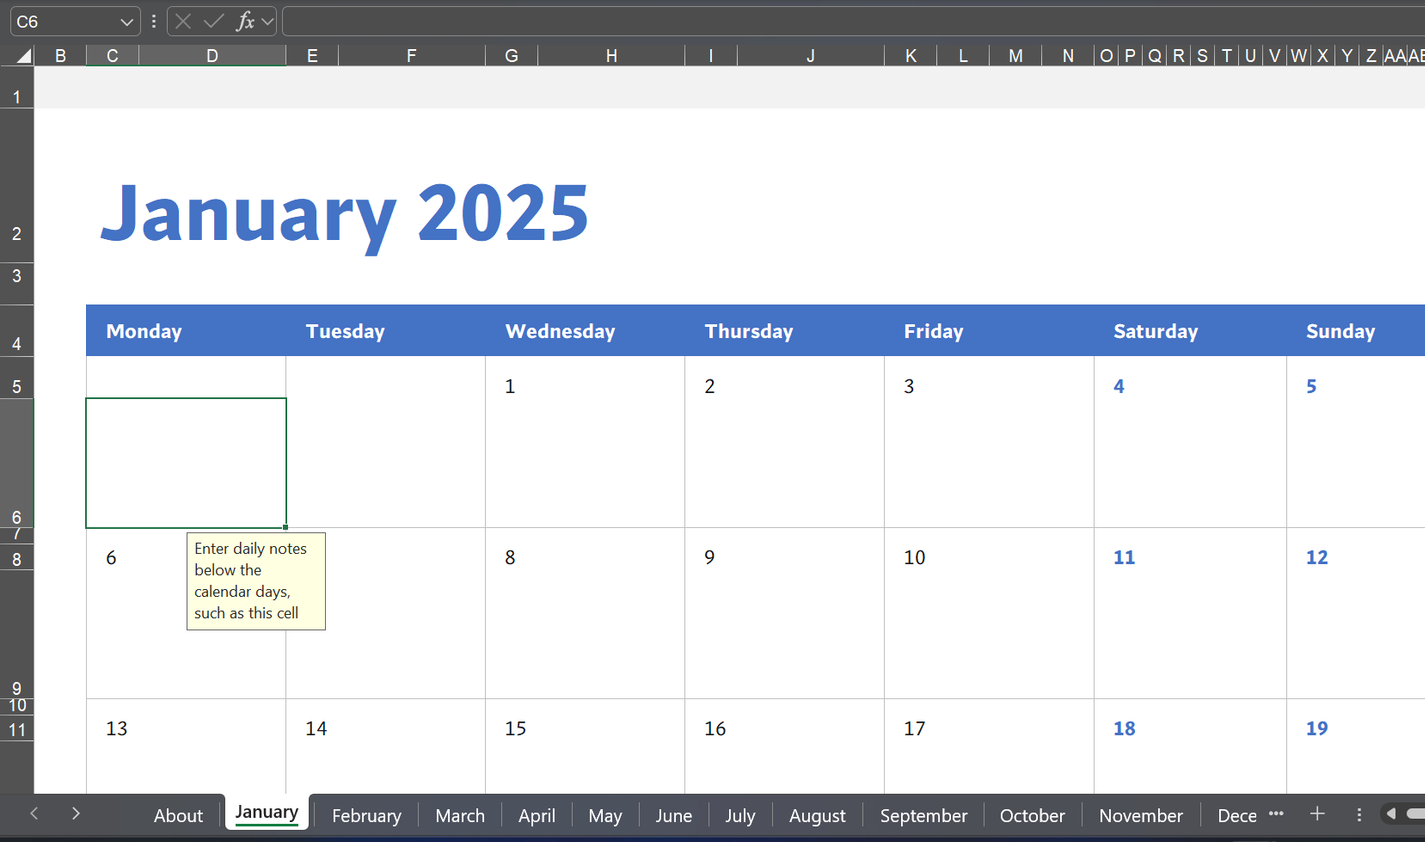The image size is (1425, 842).
Task: Click the ellipsis showing hidden sheet tabs
Action: point(1277,815)
